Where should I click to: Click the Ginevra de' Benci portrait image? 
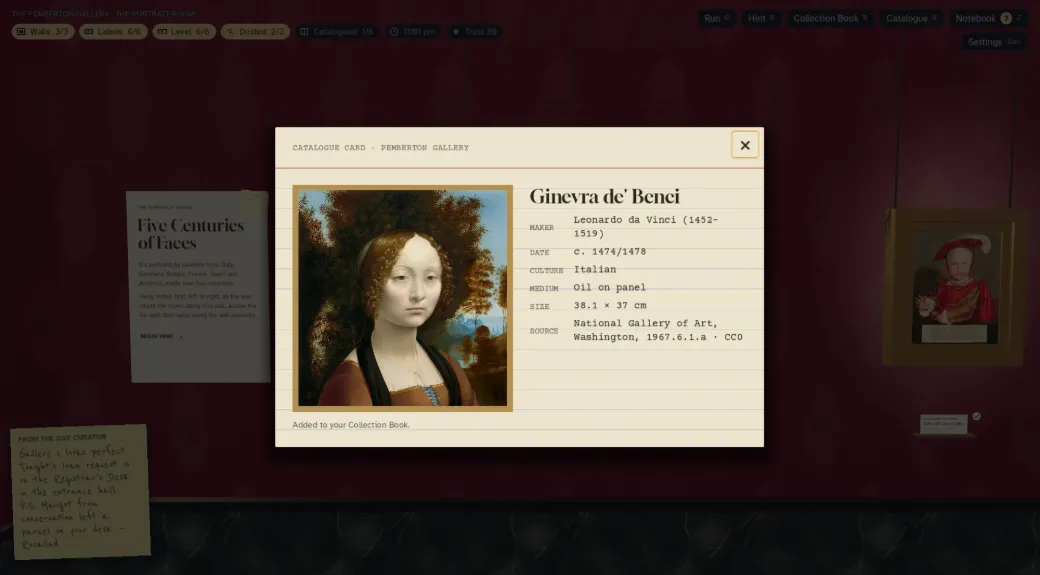click(403, 298)
